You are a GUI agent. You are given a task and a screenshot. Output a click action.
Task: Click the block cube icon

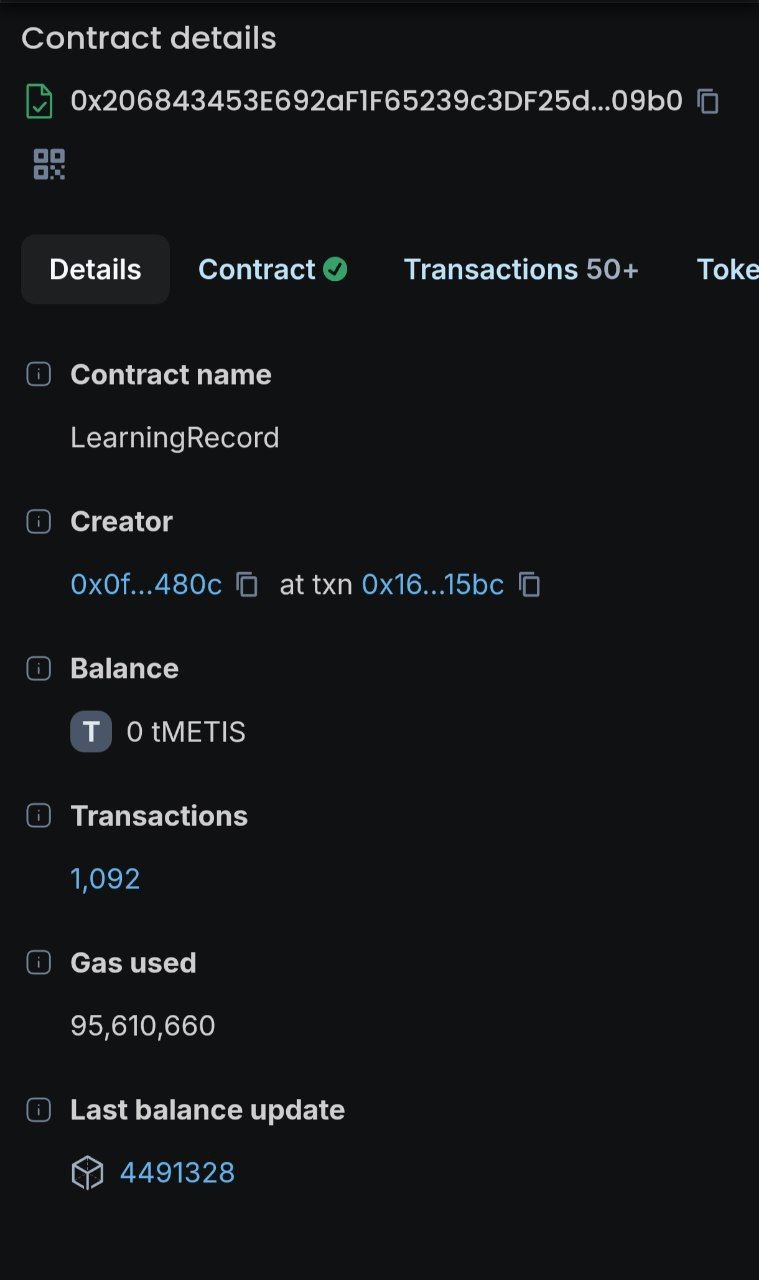click(x=87, y=1173)
